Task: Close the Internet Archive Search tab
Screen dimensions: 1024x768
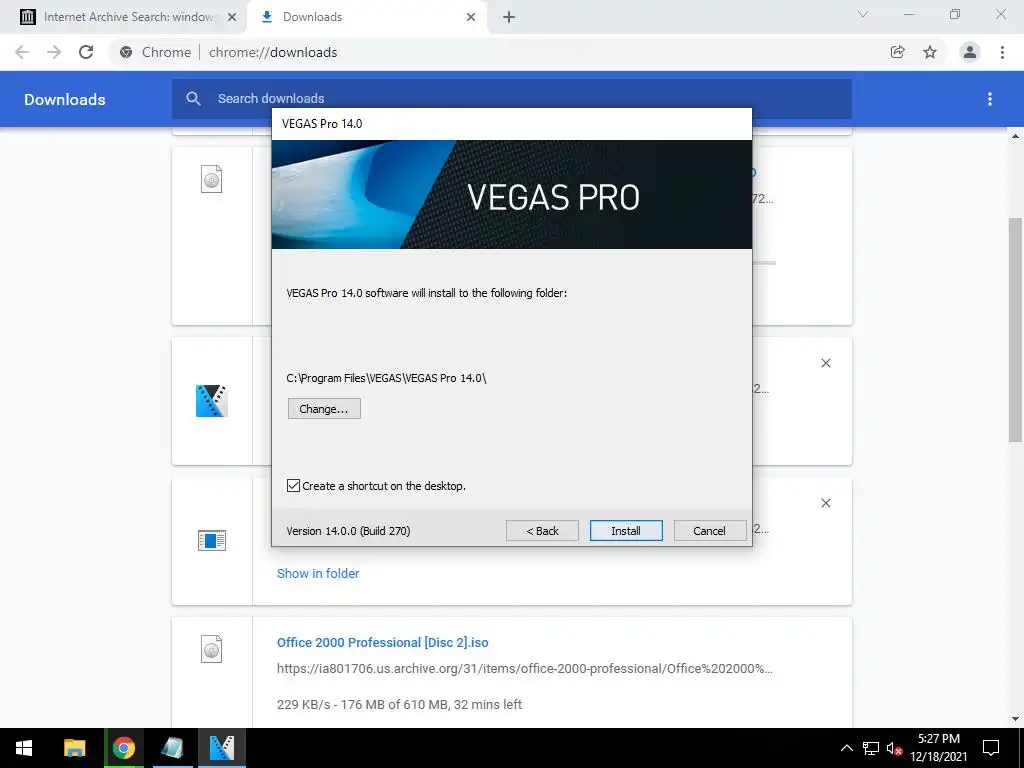Action: click(232, 17)
